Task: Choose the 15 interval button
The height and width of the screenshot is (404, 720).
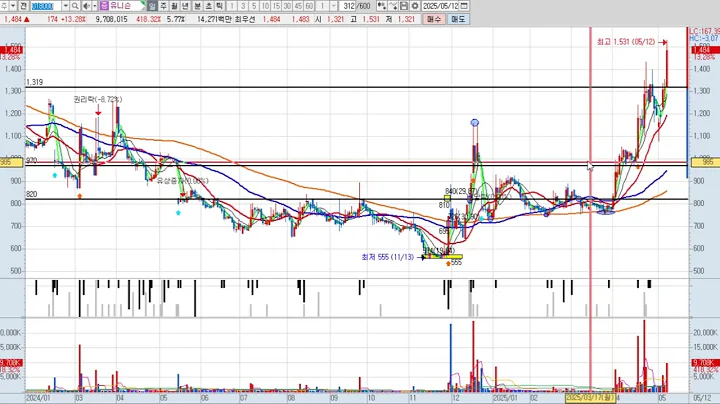Action: [276, 6]
